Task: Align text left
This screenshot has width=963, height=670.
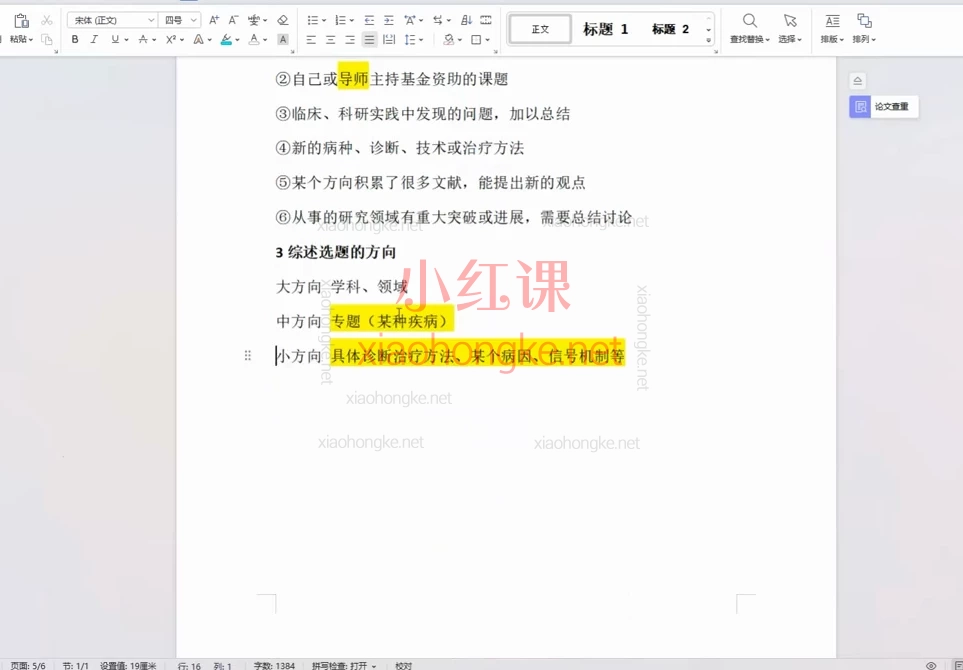Action: coord(311,39)
